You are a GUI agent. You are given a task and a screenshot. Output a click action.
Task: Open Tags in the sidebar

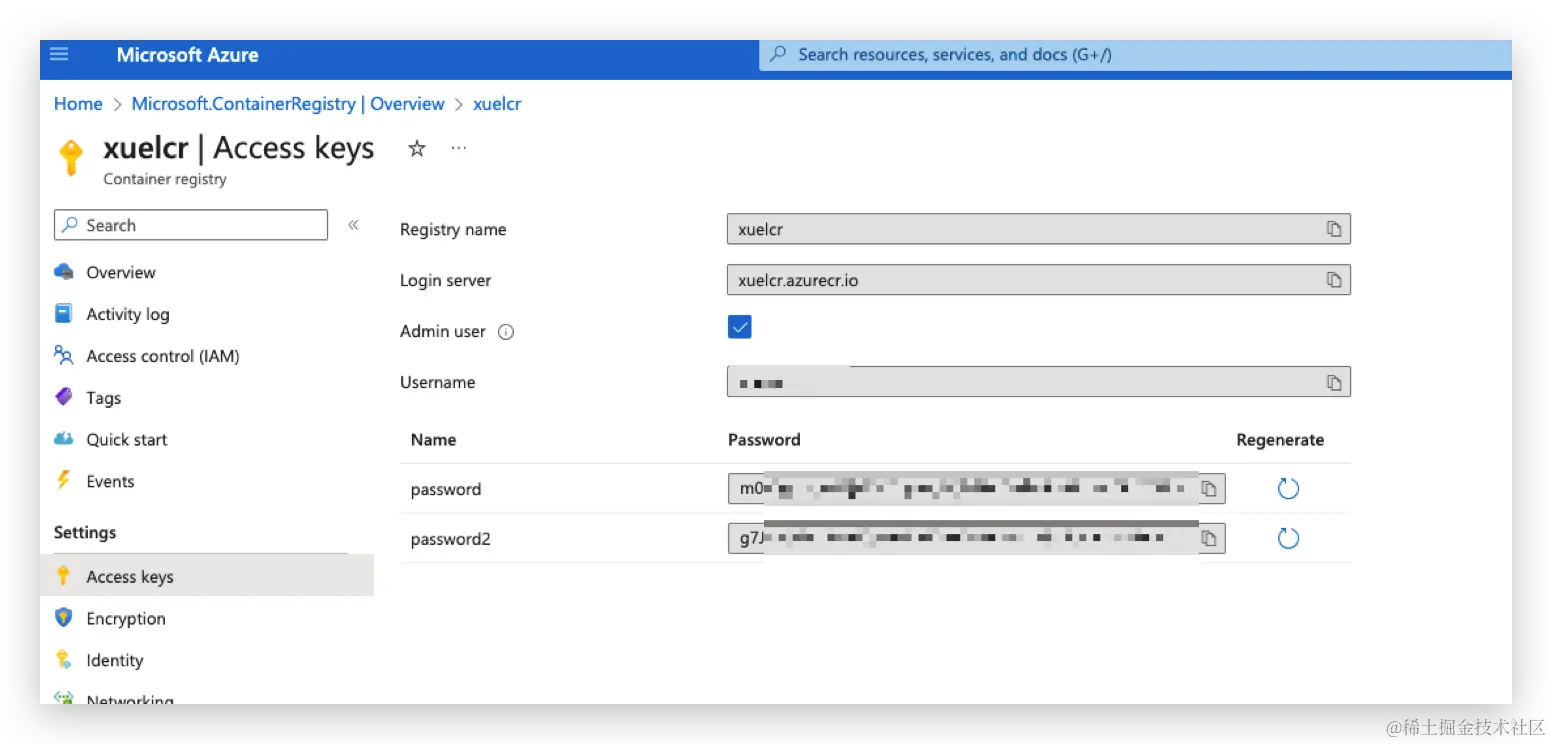pyautogui.click(x=103, y=398)
